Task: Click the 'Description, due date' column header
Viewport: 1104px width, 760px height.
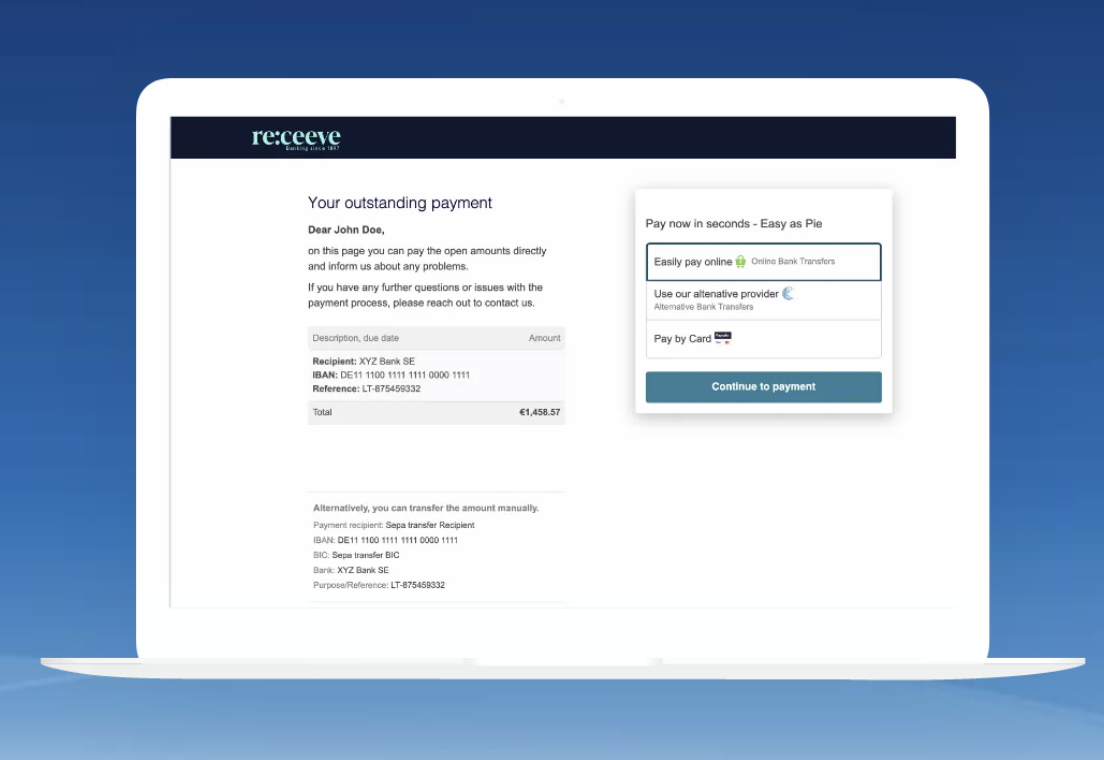Action: click(x=356, y=338)
